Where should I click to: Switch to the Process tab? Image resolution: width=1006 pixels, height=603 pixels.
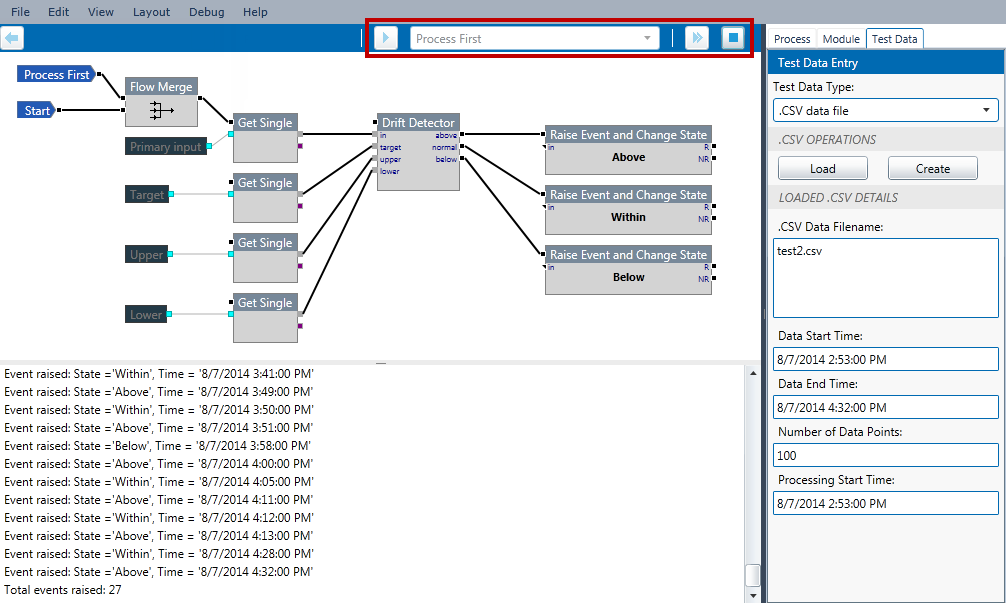tap(792, 39)
